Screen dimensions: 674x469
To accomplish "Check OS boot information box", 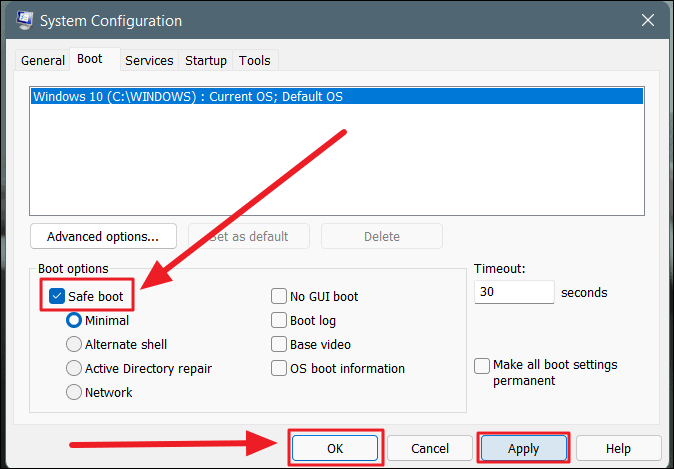I will 279,368.
